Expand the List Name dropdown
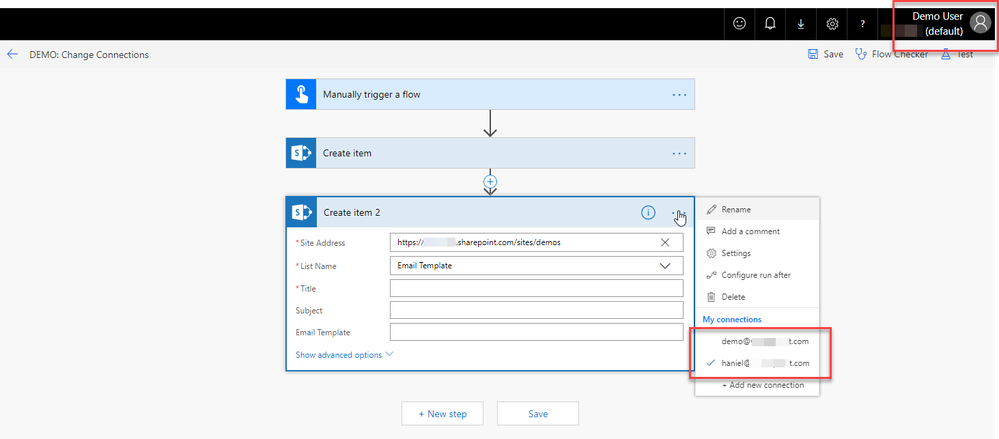The image size is (999, 439). tap(665, 266)
